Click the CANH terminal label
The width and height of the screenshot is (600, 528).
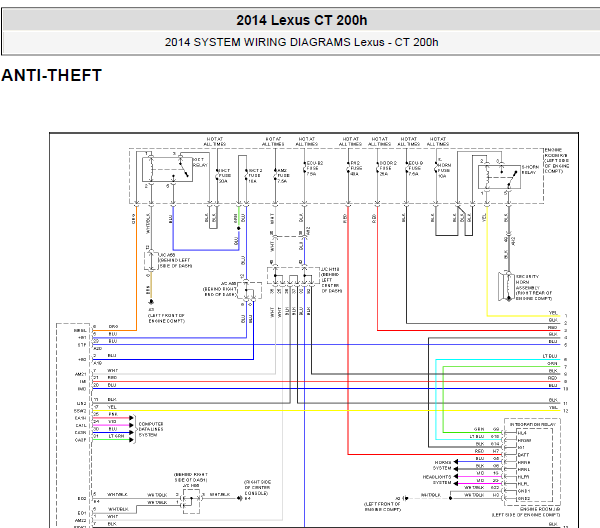pos(80,418)
